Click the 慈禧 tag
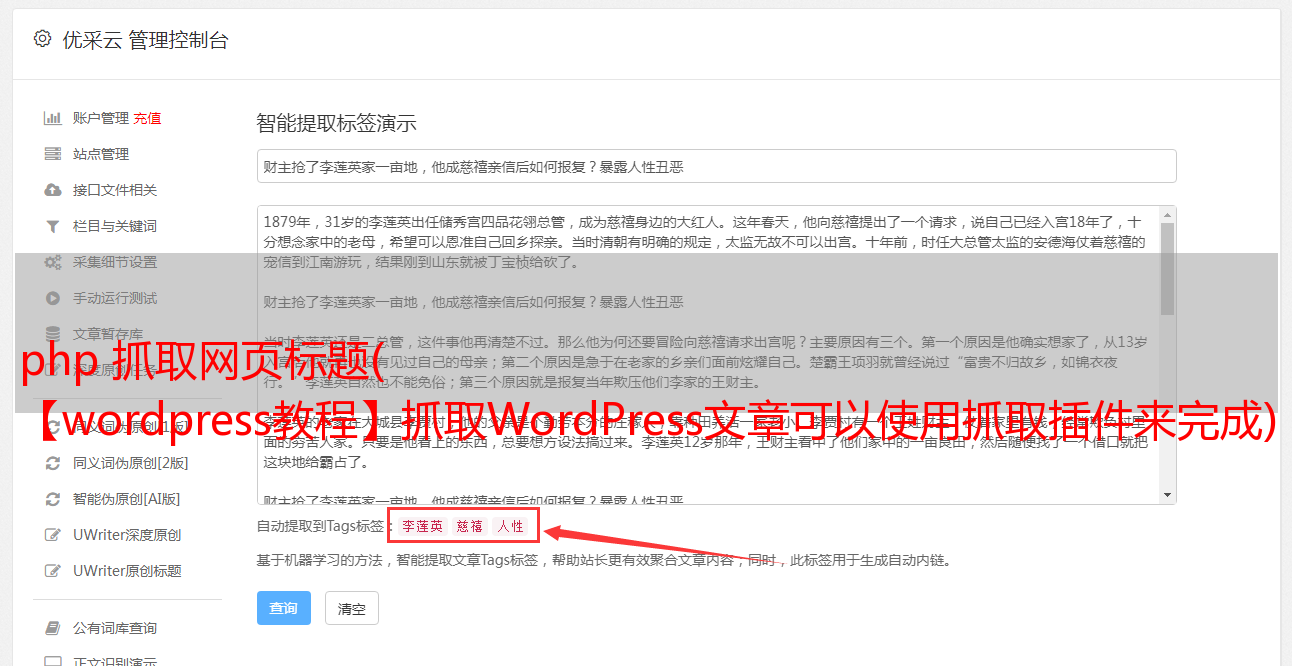Screen dimensions: 1292x666 coord(470,526)
